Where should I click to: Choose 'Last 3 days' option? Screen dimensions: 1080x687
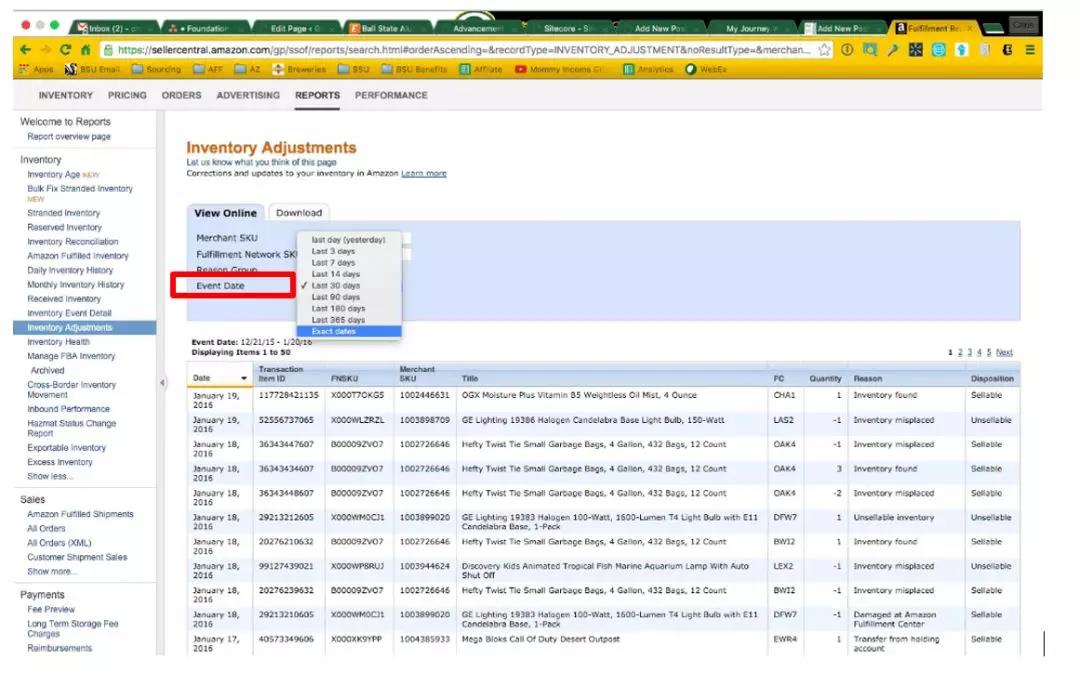point(349,252)
